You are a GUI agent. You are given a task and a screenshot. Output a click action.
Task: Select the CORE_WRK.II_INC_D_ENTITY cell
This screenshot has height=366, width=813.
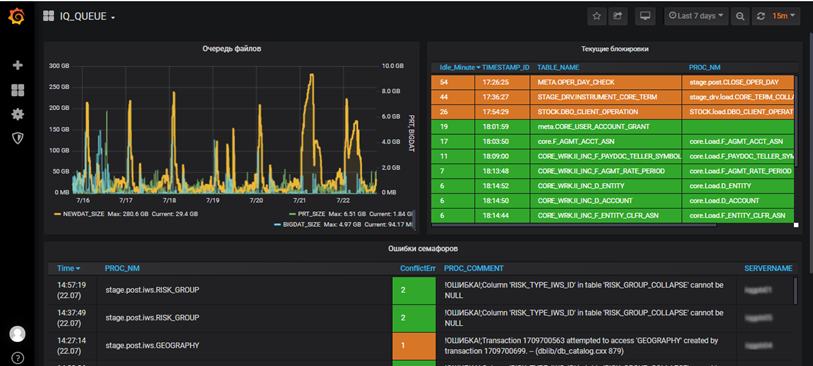(x=606, y=186)
